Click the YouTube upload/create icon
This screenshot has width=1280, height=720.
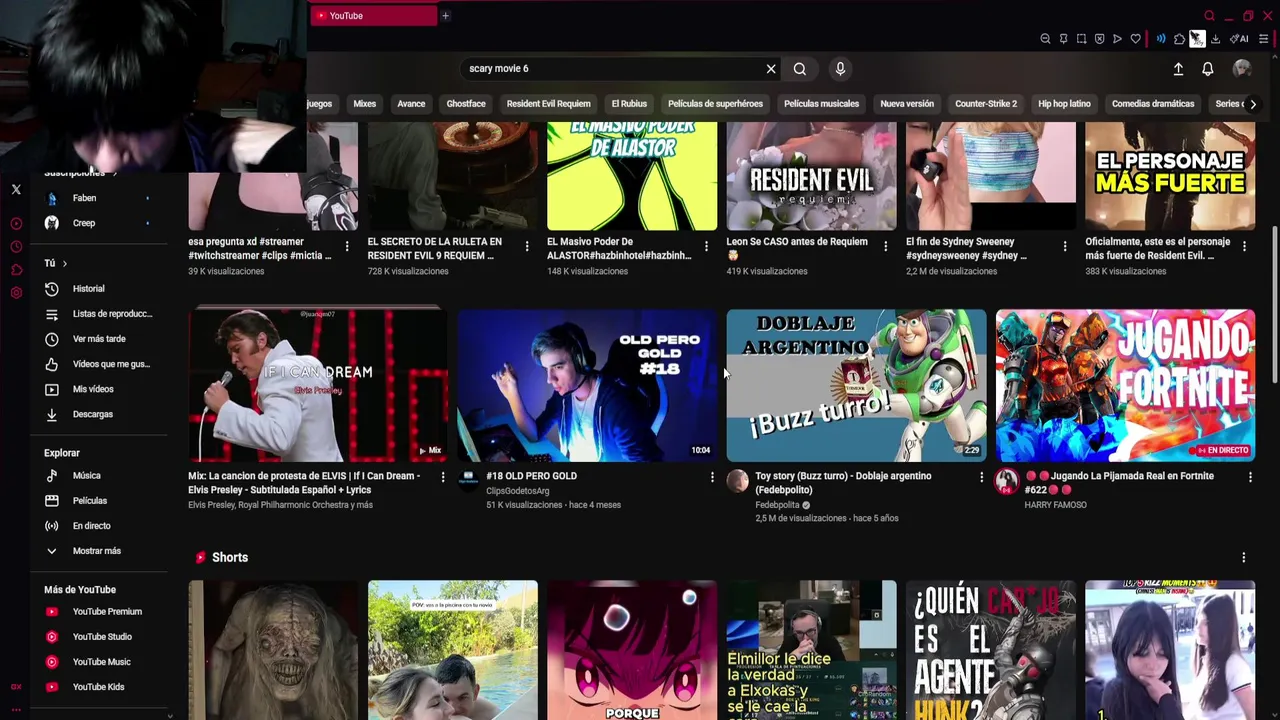tap(1178, 69)
